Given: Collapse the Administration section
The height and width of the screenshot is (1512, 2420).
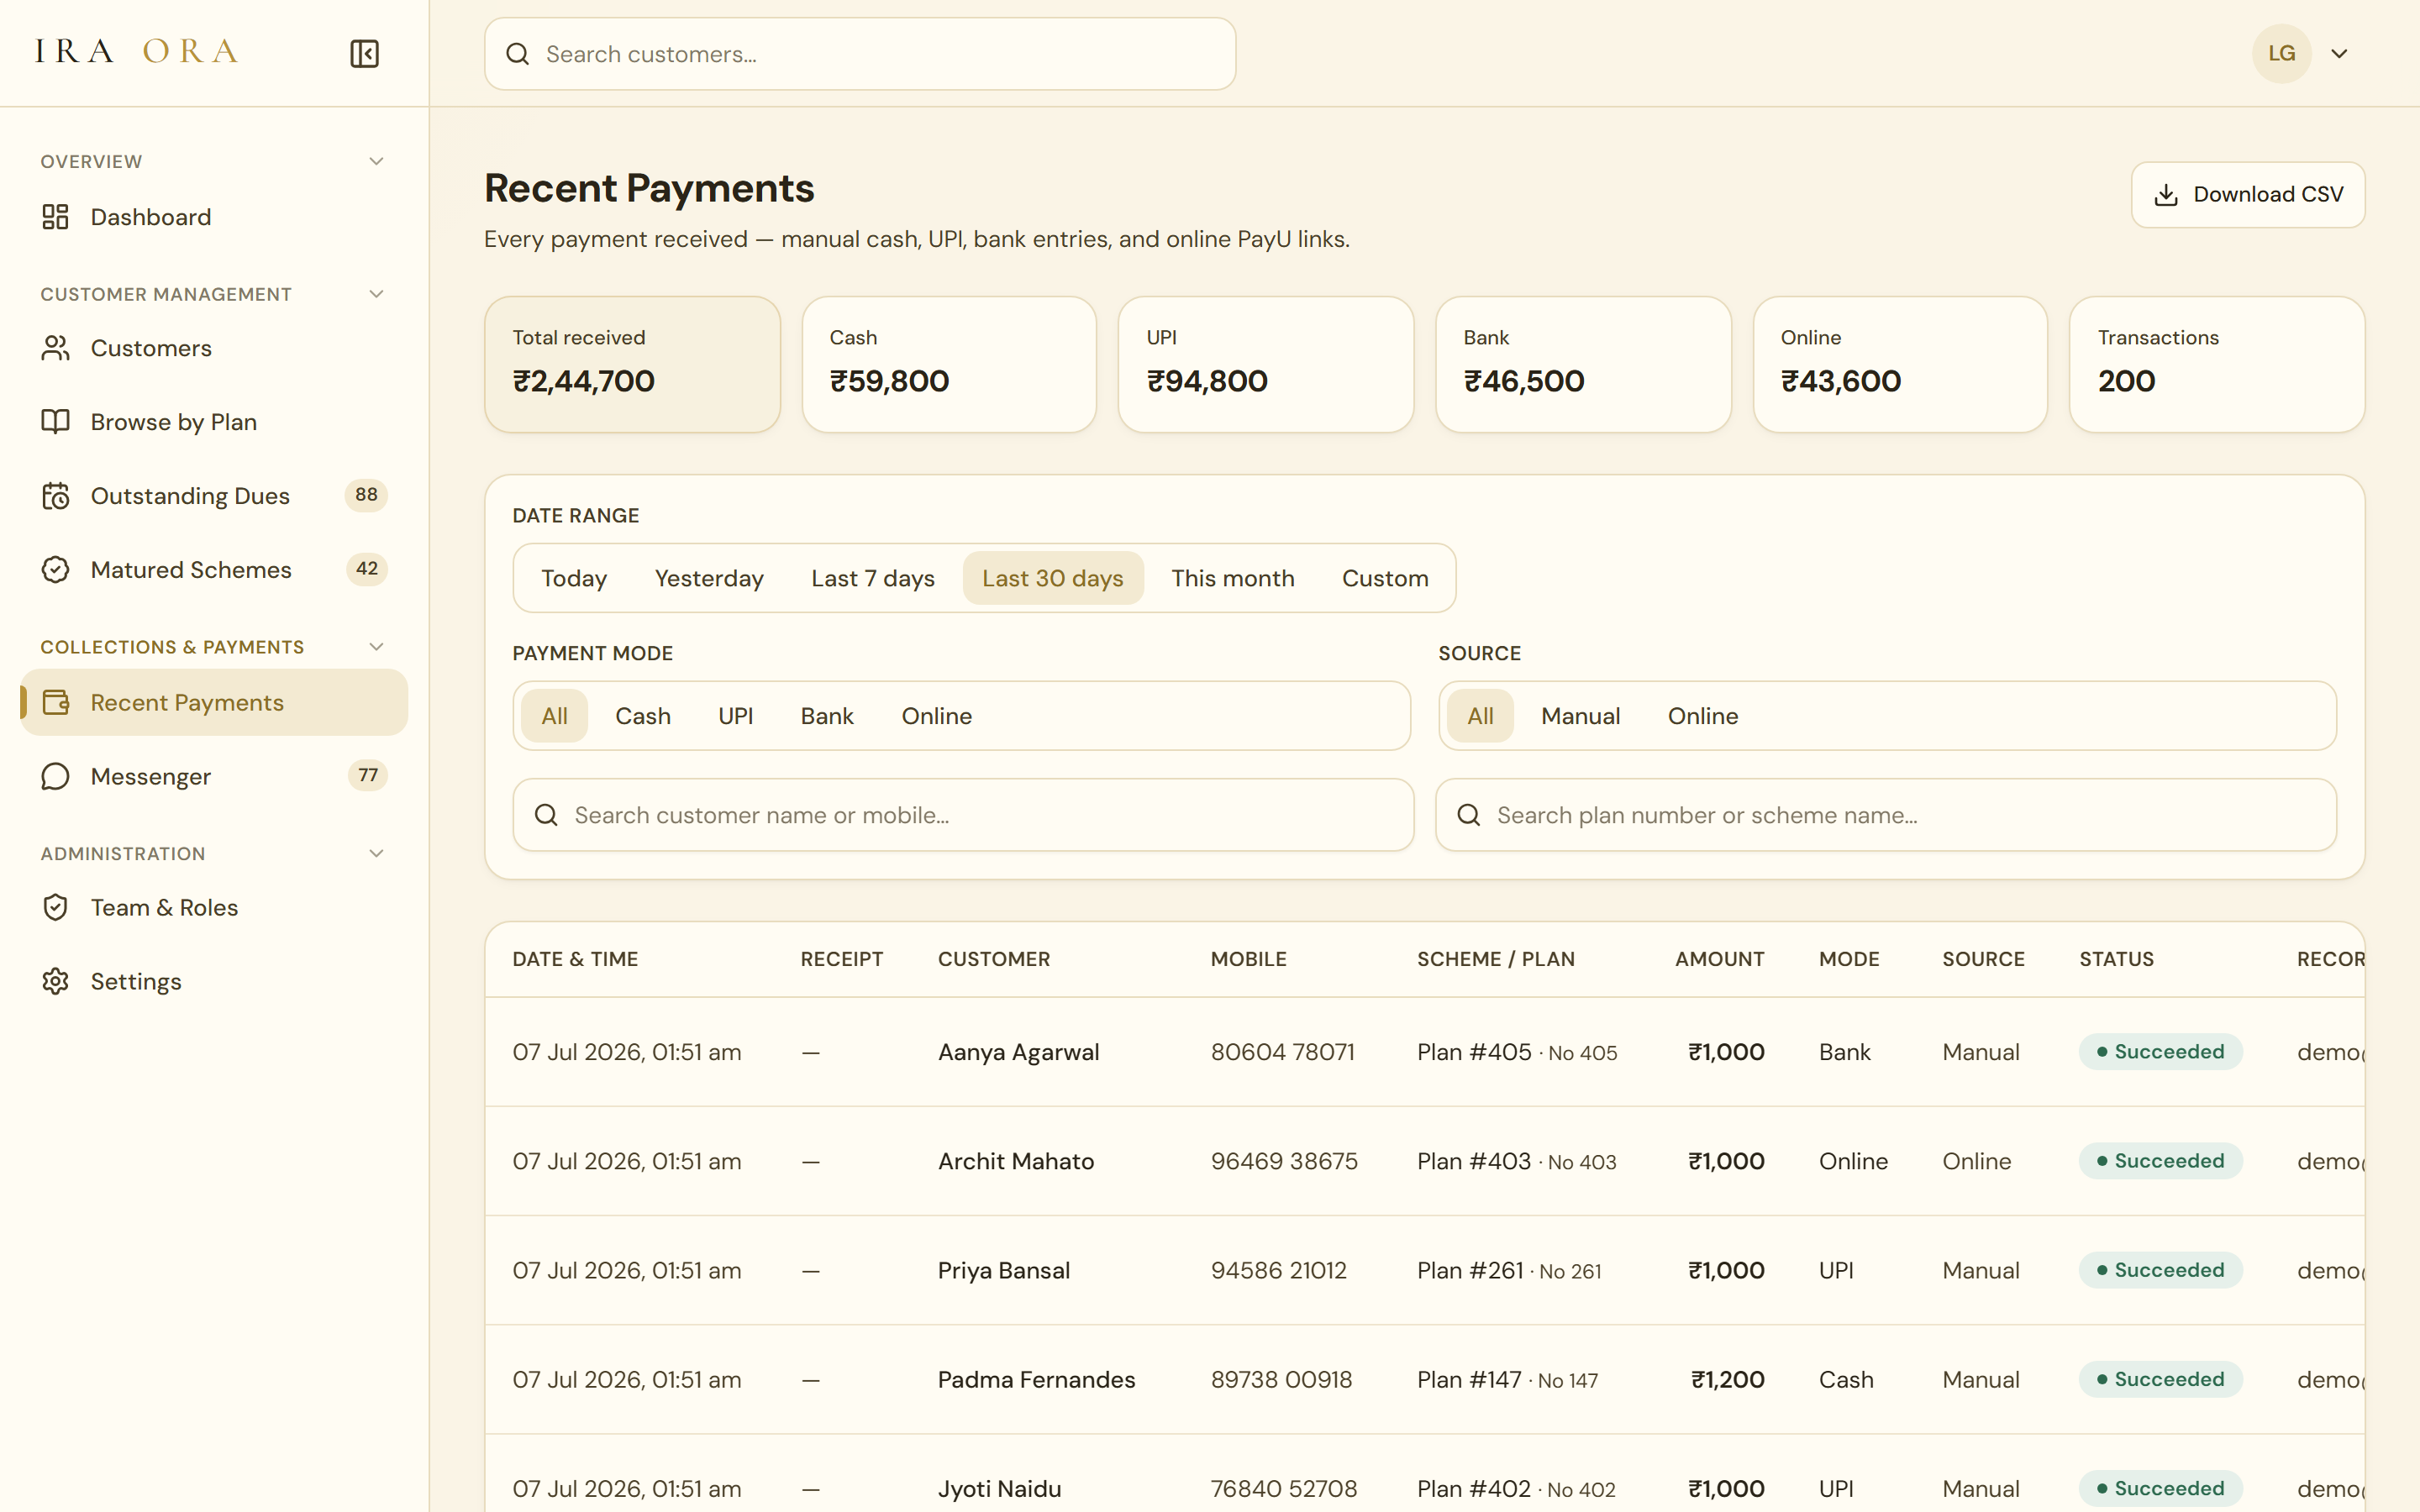Looking at the screenshot, I should coord(376,854).
